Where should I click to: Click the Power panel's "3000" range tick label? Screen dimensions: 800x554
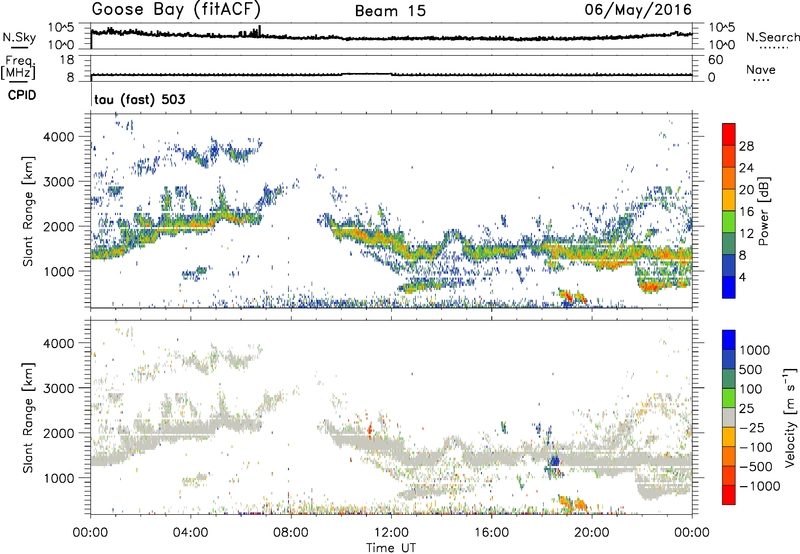coord(59,182)
